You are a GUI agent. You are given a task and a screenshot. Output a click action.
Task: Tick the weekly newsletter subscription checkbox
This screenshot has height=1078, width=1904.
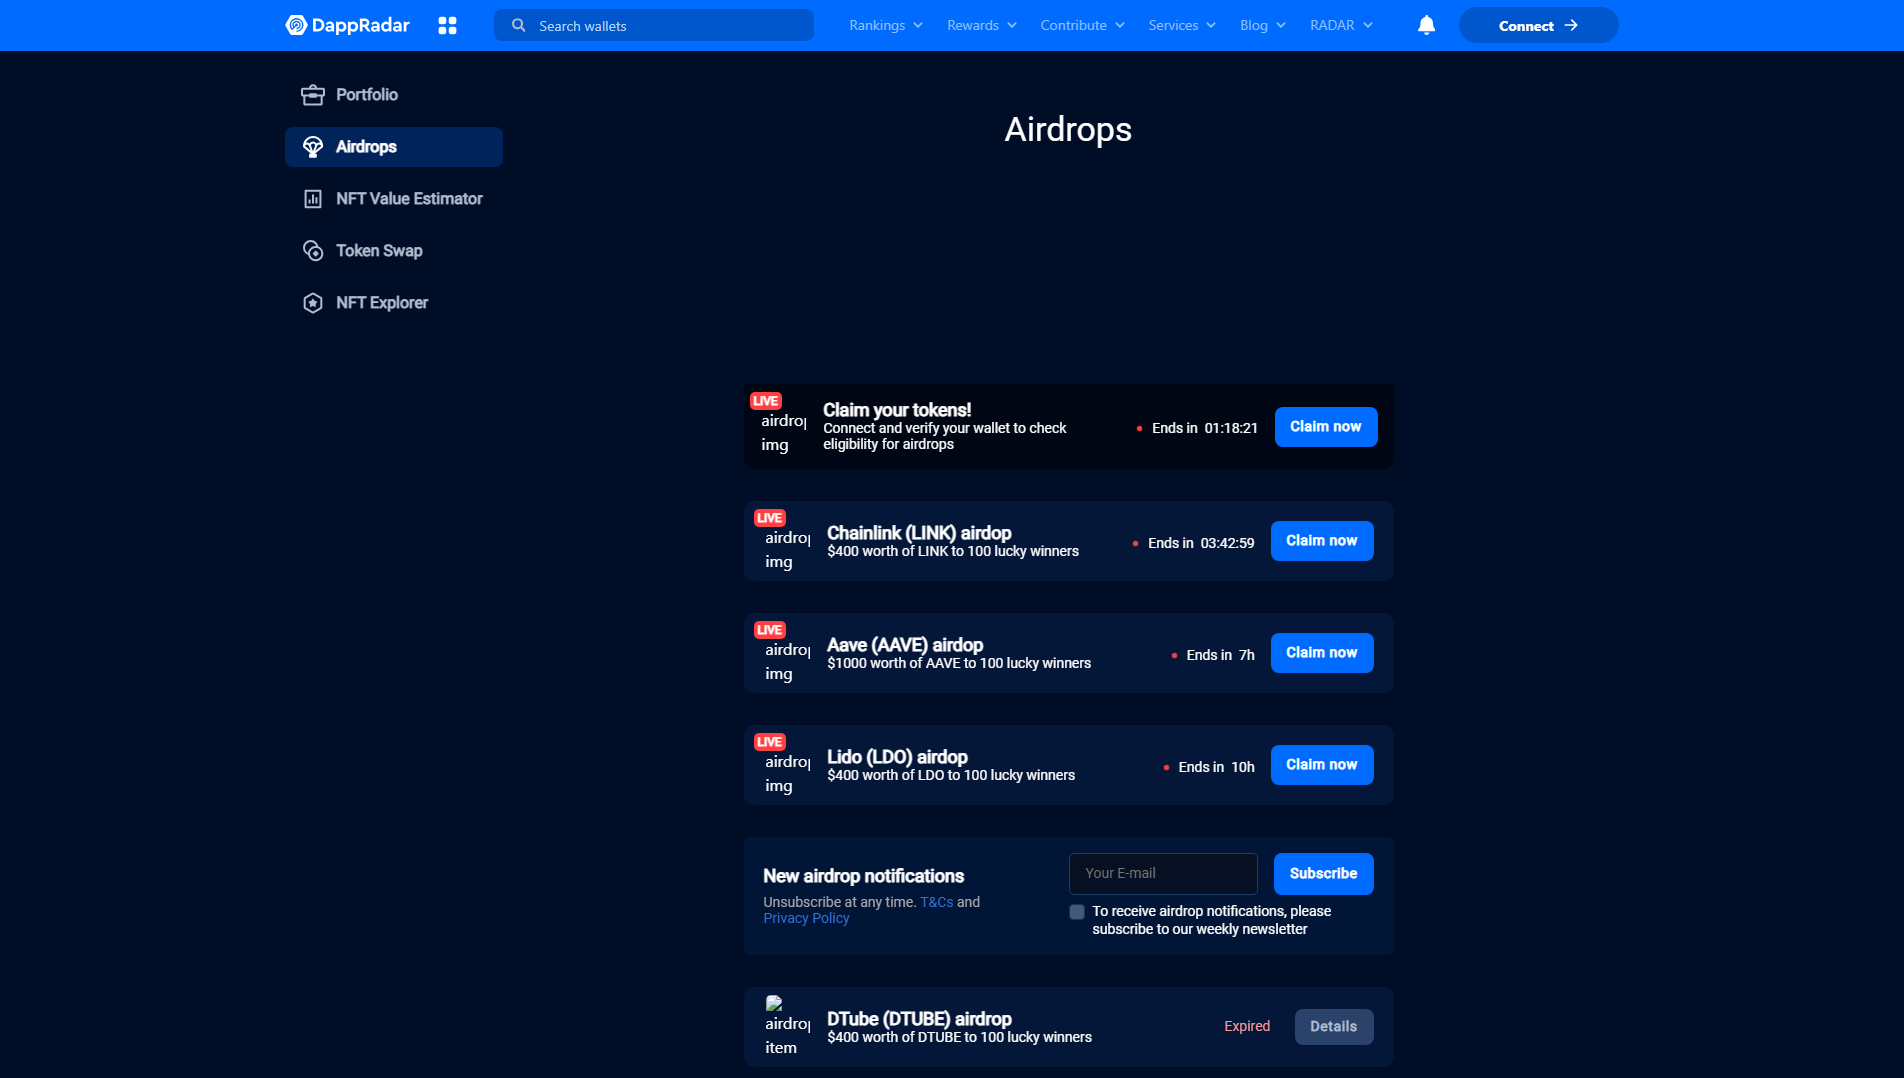coord(1077,912)
